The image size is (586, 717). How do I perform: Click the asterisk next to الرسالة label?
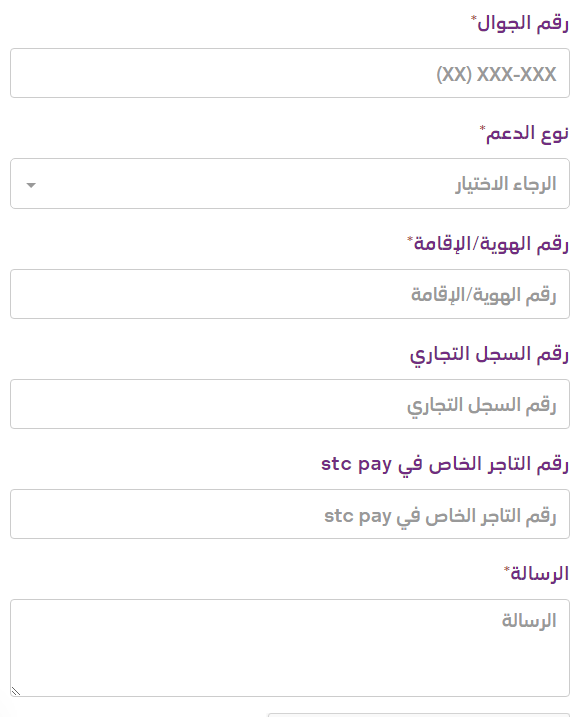[x=507, y=569]
